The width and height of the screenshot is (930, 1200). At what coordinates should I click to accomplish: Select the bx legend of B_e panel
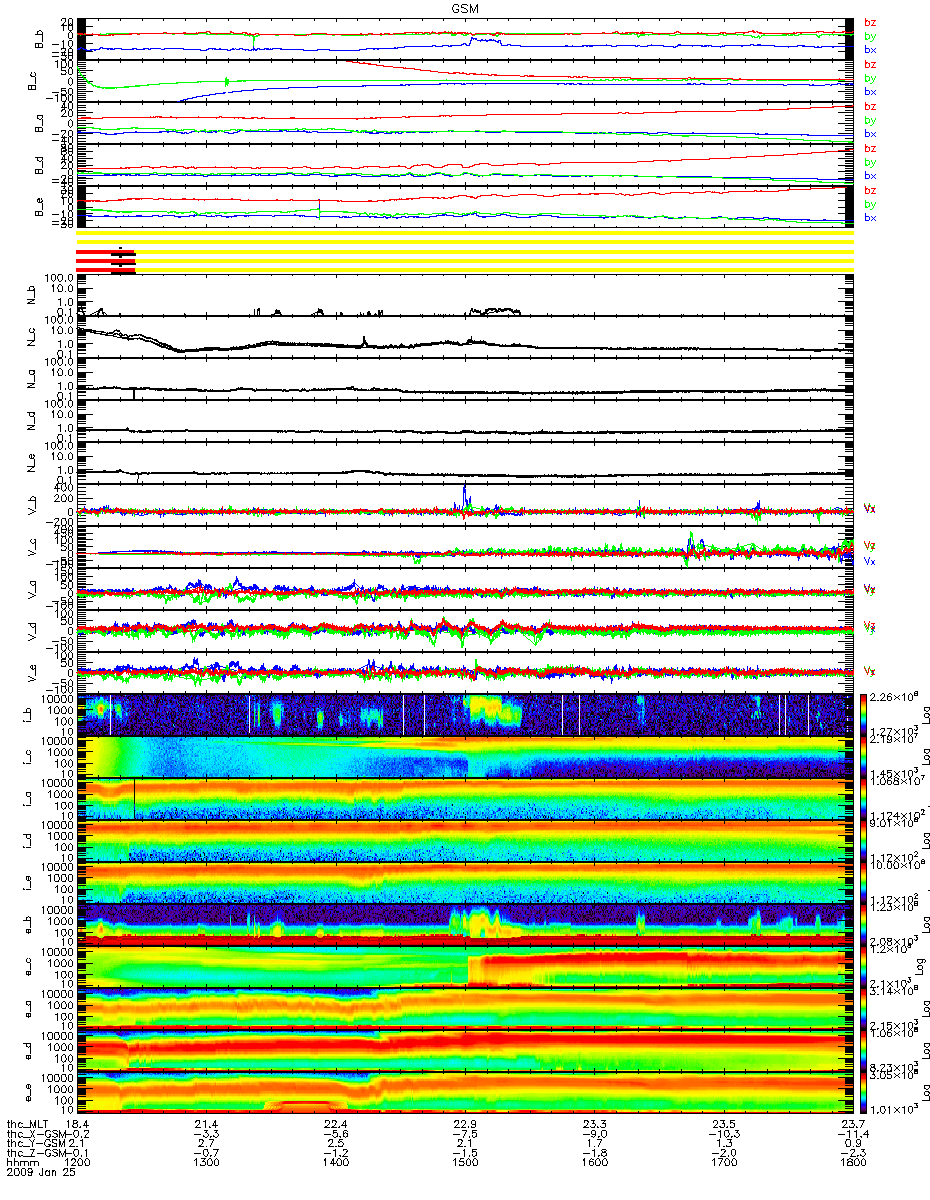[x=870, y=217]
